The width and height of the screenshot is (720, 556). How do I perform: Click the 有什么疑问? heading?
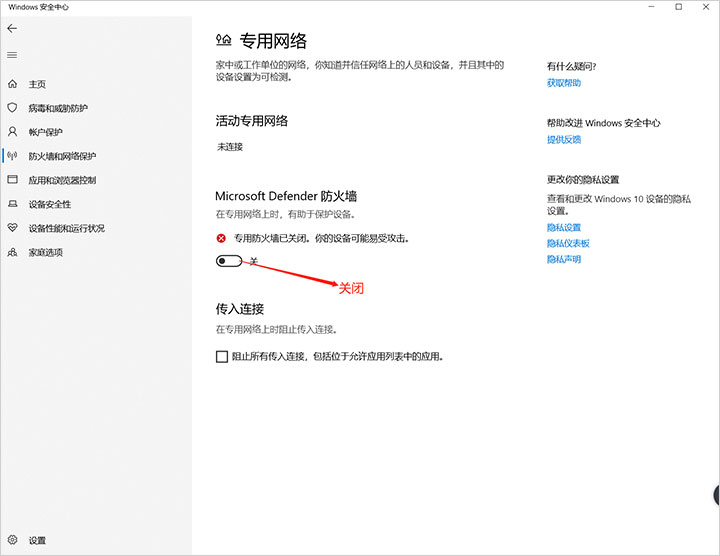pyautogui.click(x=571, y=67)
